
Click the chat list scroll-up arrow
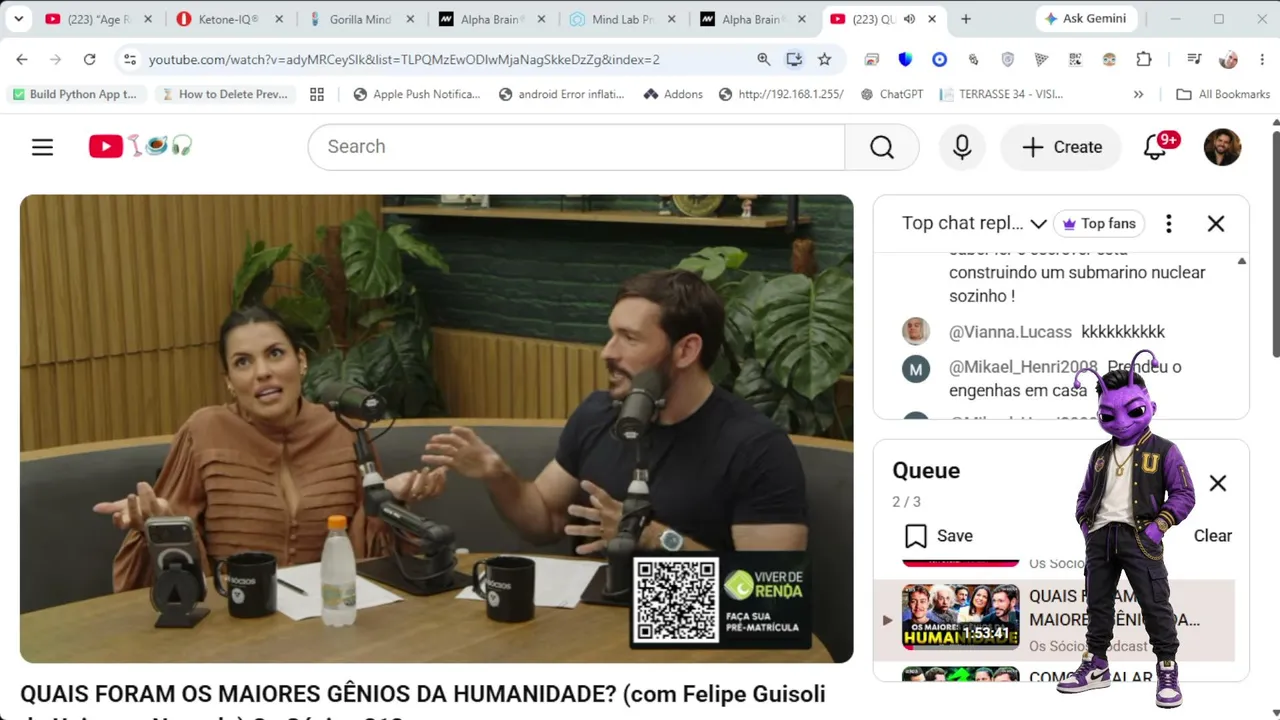(1241, 262)
